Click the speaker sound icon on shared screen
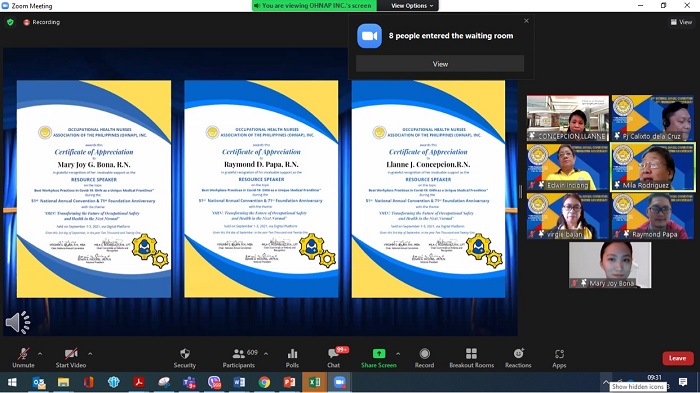The image size is (700, 393). pos(18,322)
